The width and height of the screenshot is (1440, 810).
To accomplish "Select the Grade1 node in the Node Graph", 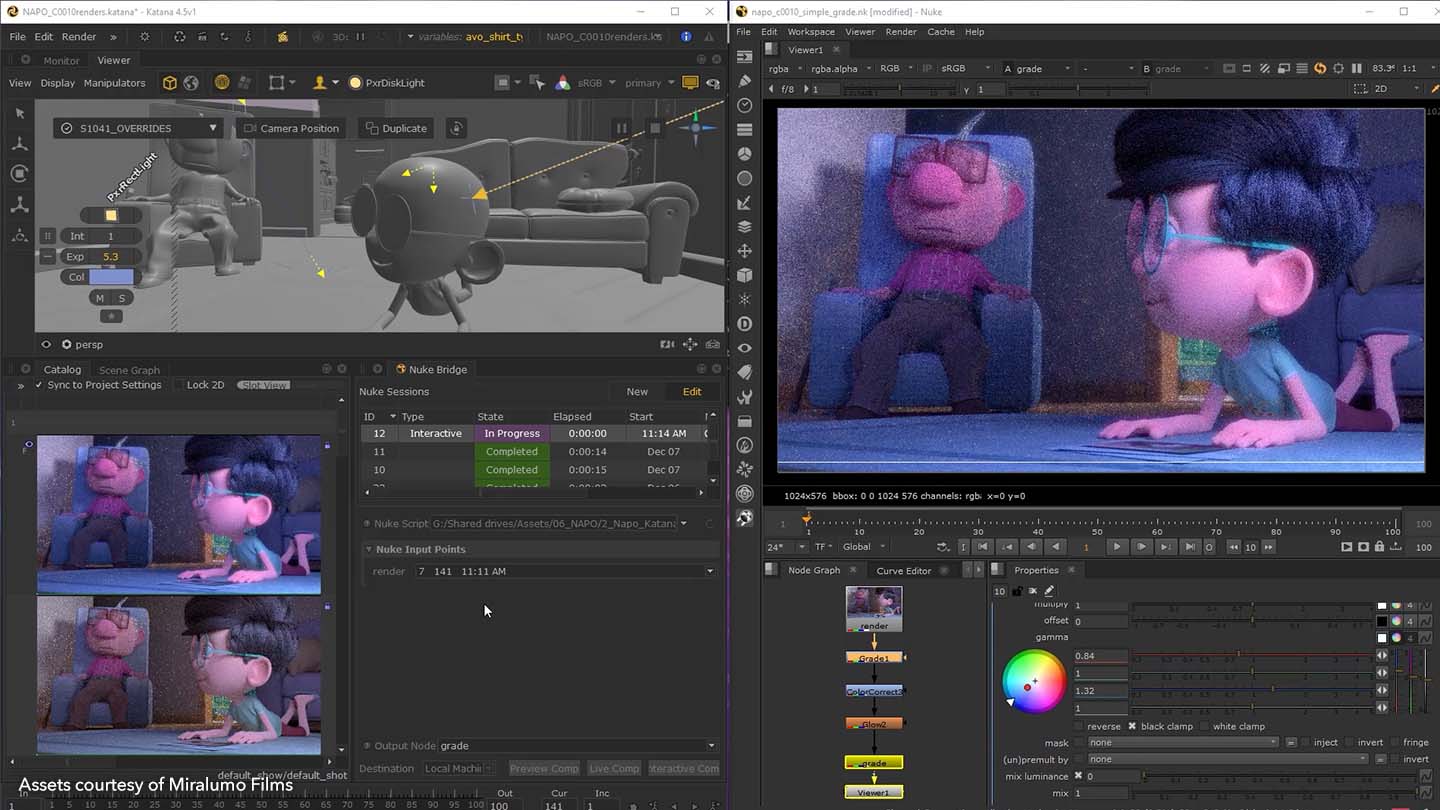I will (x=871, y=657).
